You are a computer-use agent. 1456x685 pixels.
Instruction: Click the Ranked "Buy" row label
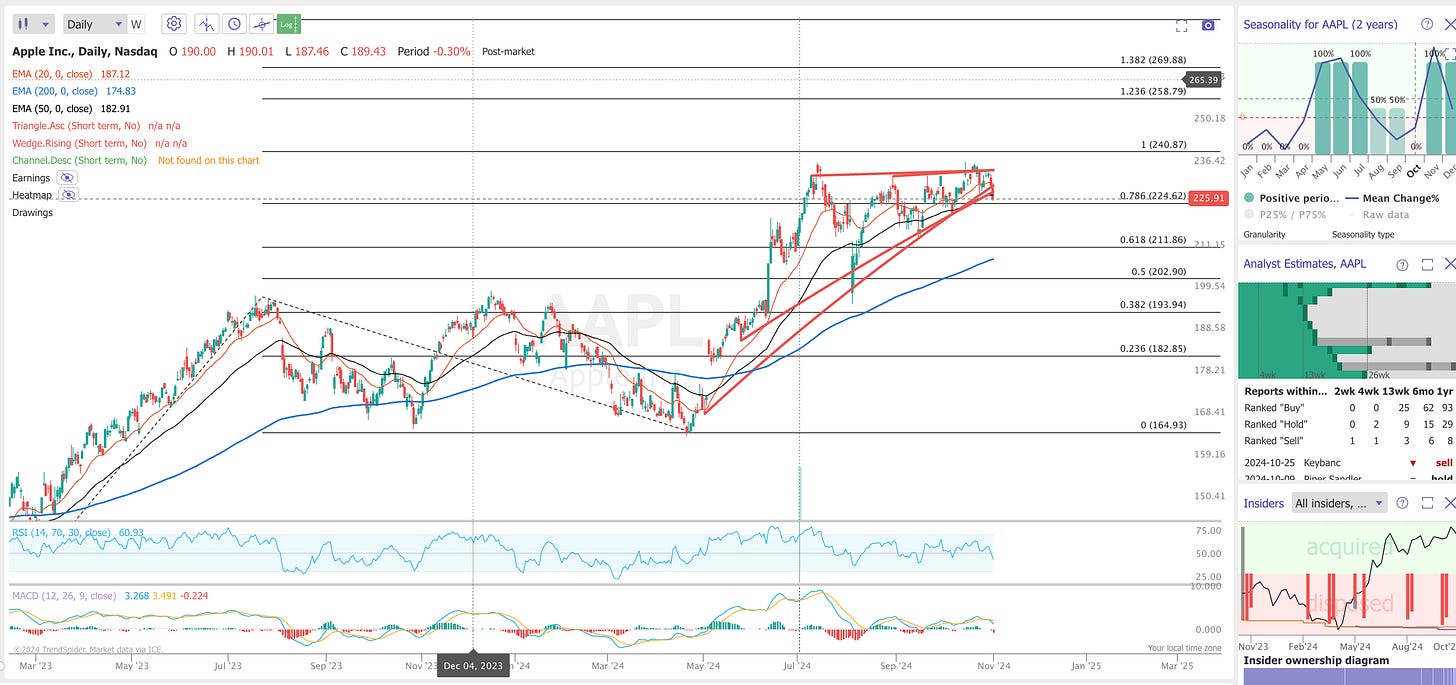coord(1274,408)
